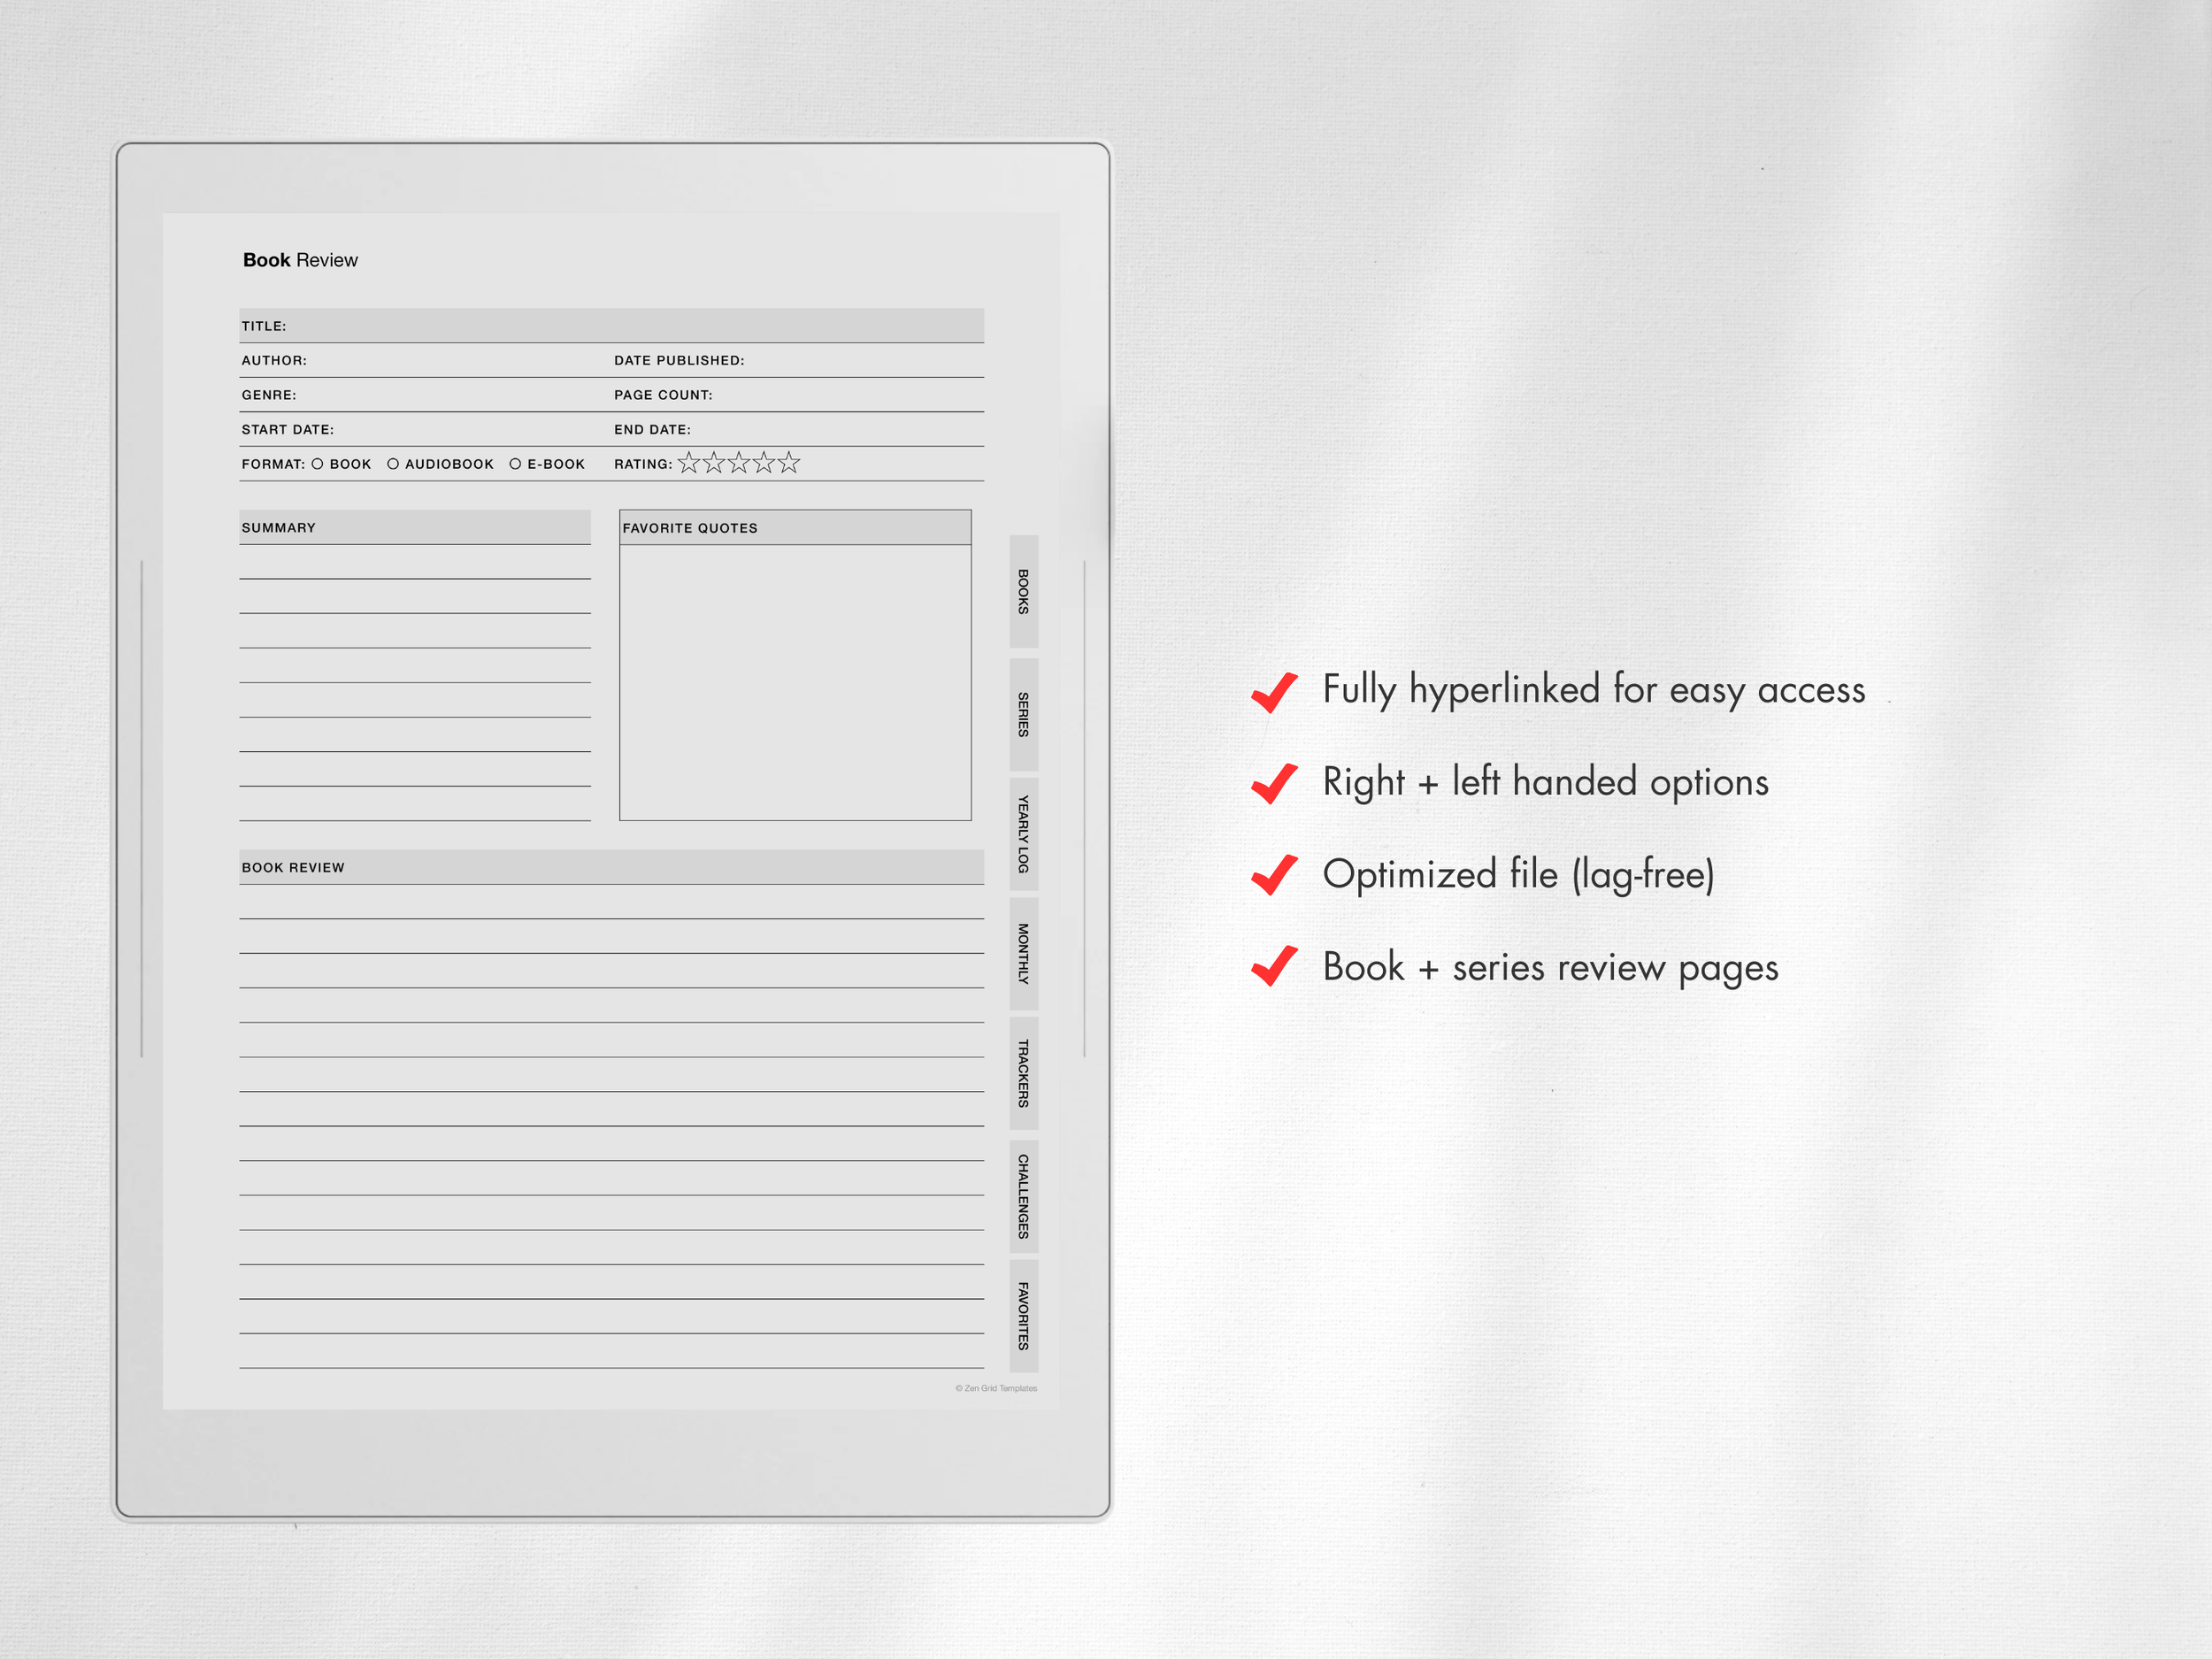Click the FORMAT label
This screenshot has width=2212, height=1659.
273,464
